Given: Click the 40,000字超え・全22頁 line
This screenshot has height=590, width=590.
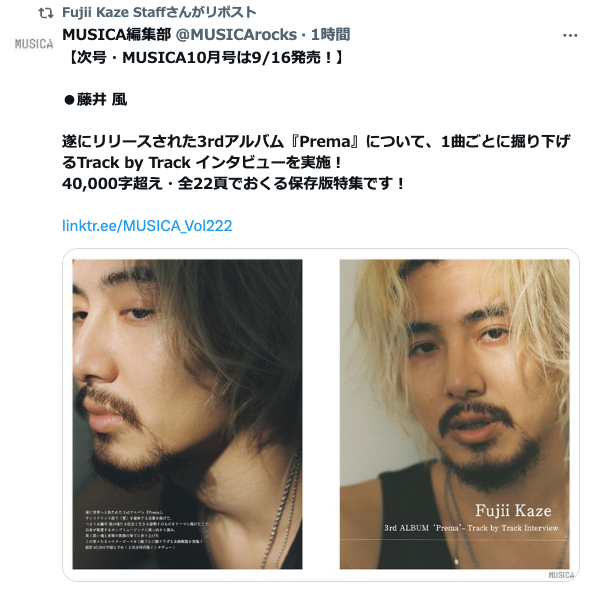Looking at the screenshot, I should (234, 184).
